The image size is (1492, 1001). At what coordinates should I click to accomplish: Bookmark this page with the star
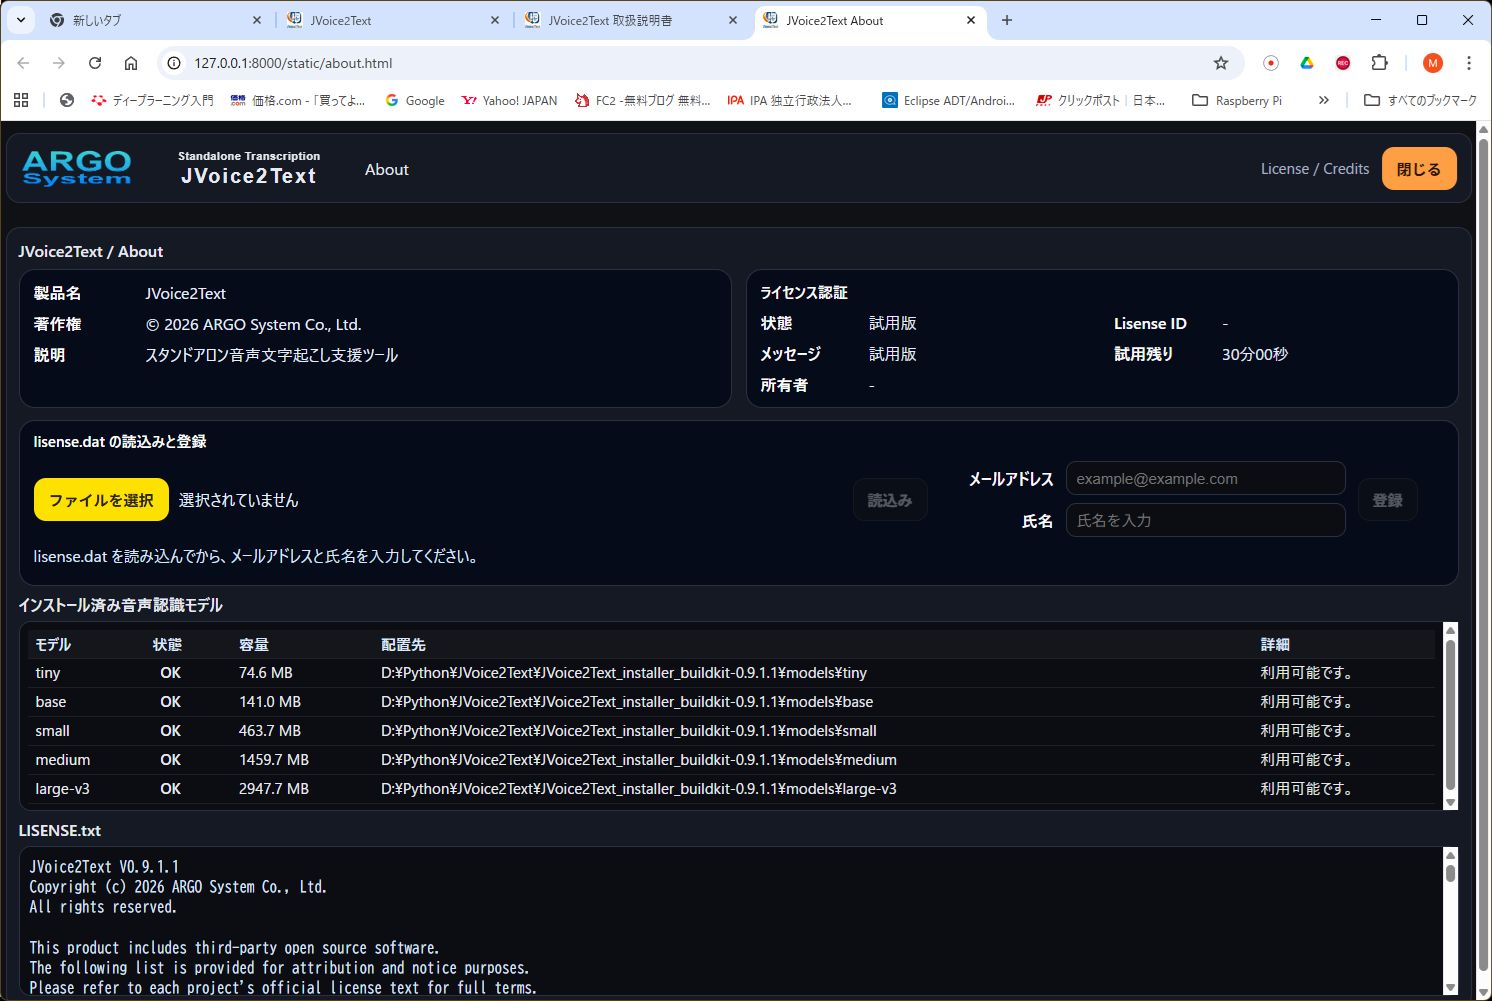coord(1221,63)
